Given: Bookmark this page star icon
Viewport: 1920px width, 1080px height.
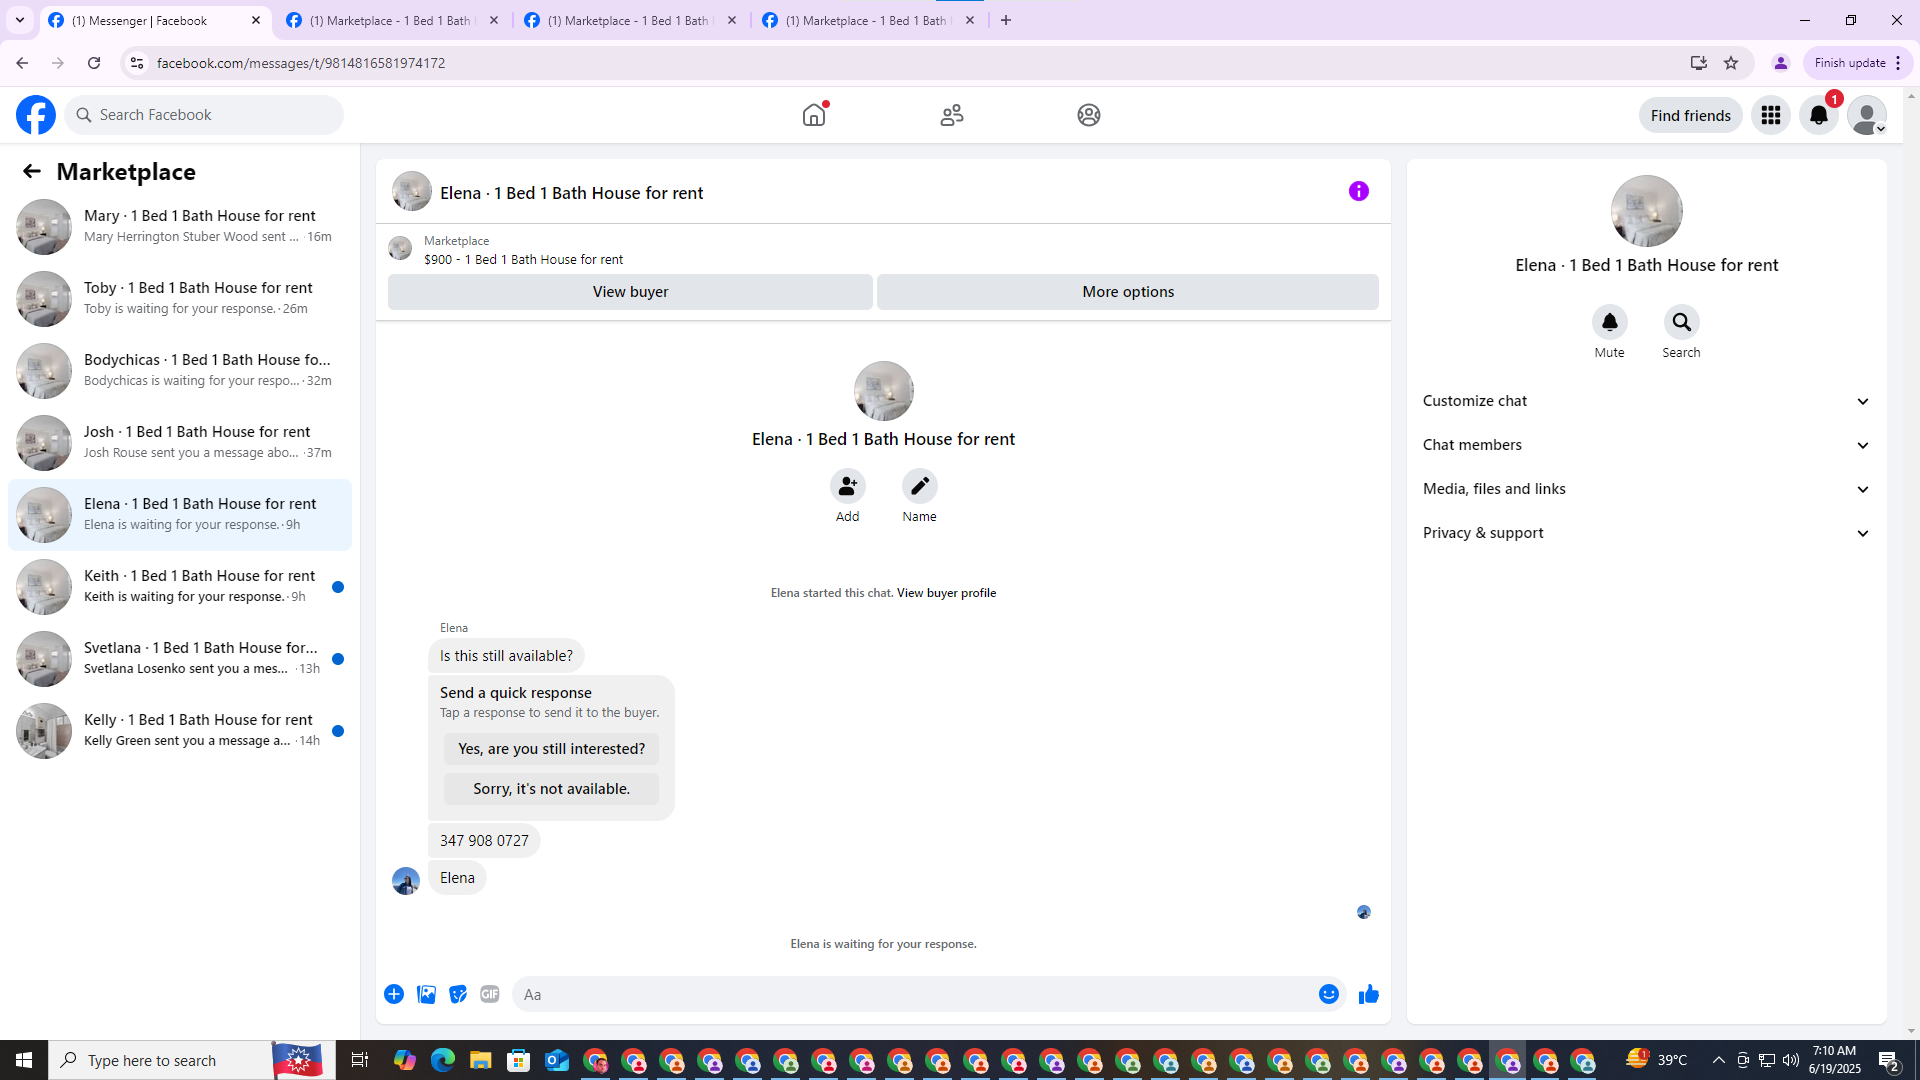Looking at the screenshot, I should tap(1731, 63).
